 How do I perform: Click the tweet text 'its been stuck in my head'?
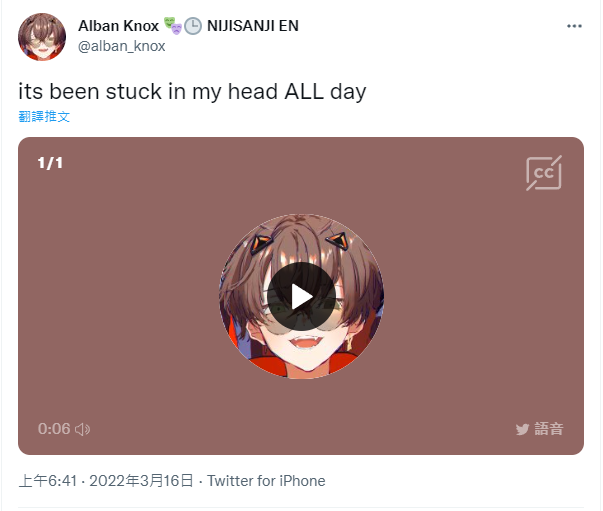click(148, 92)
